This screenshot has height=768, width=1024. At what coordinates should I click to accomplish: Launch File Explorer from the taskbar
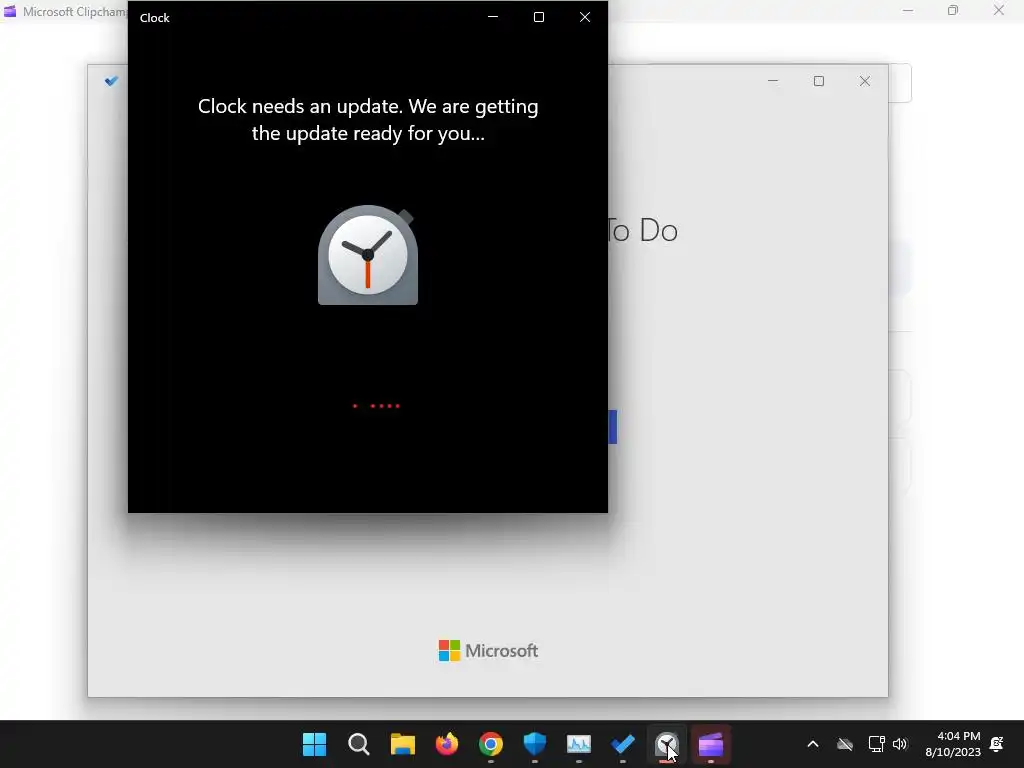point(402,744)
